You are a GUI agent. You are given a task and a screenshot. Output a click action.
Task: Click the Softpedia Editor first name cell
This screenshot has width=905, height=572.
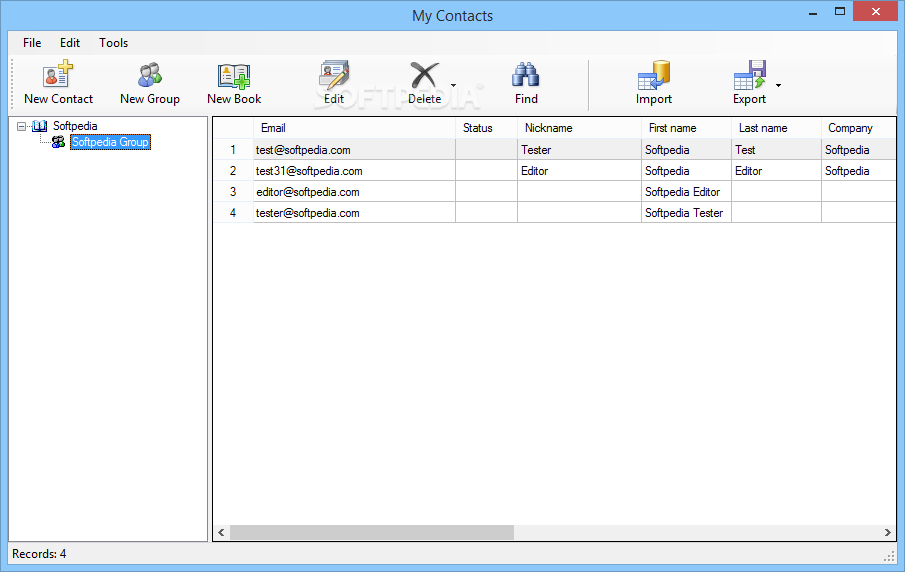click(686, 192)
